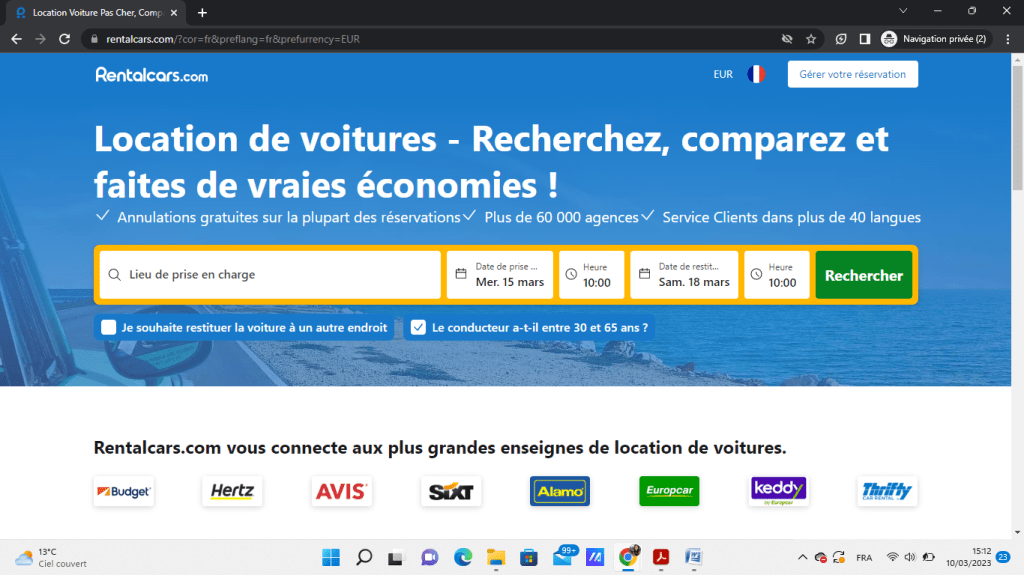
Task: Click the green Rechercher button
Action: pyautogui.click(x=863, y=275)
